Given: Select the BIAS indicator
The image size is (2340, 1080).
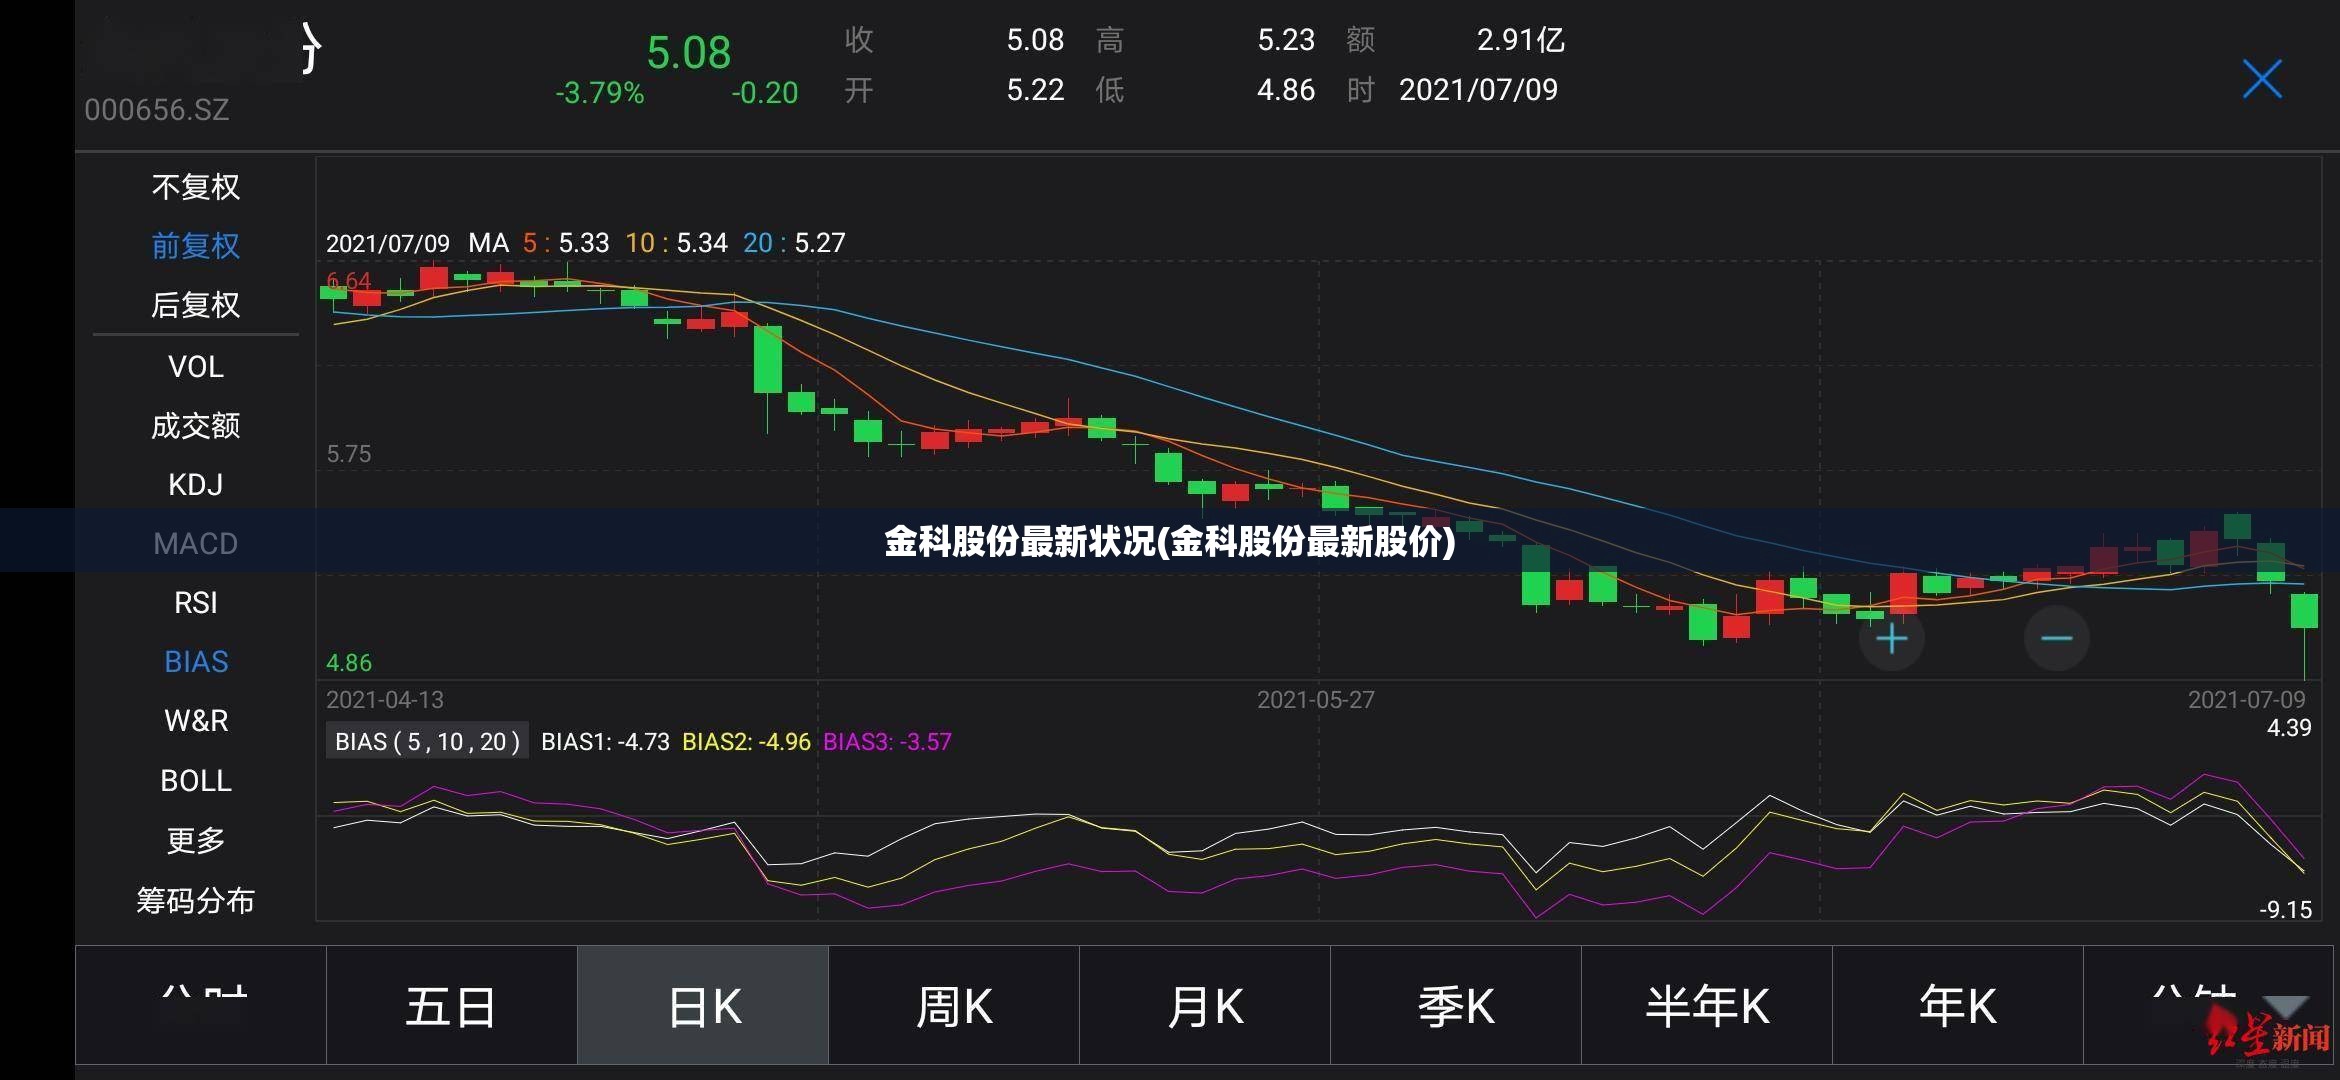Looking at the screenshot, I should 196,662.
